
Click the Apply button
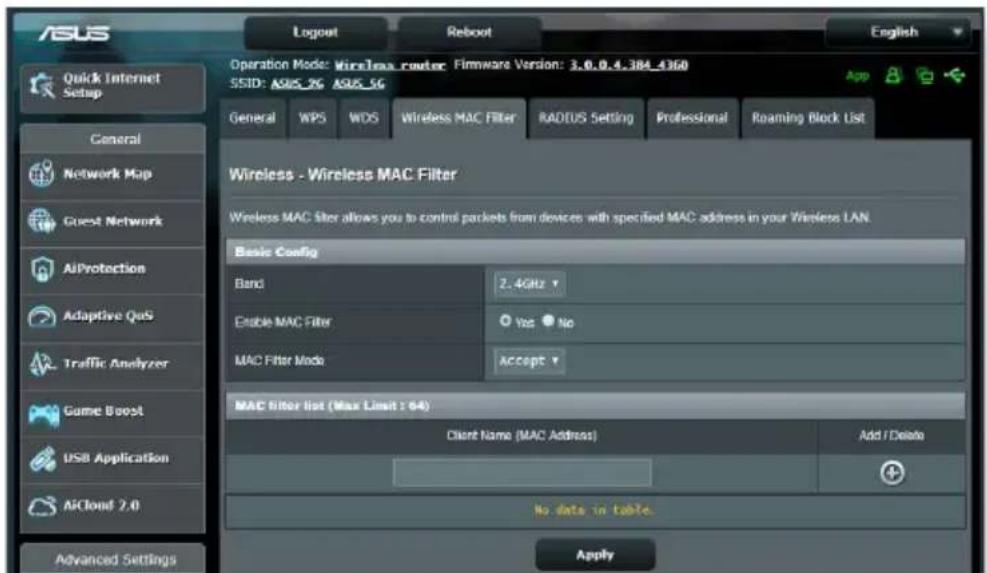coord(595,555)
